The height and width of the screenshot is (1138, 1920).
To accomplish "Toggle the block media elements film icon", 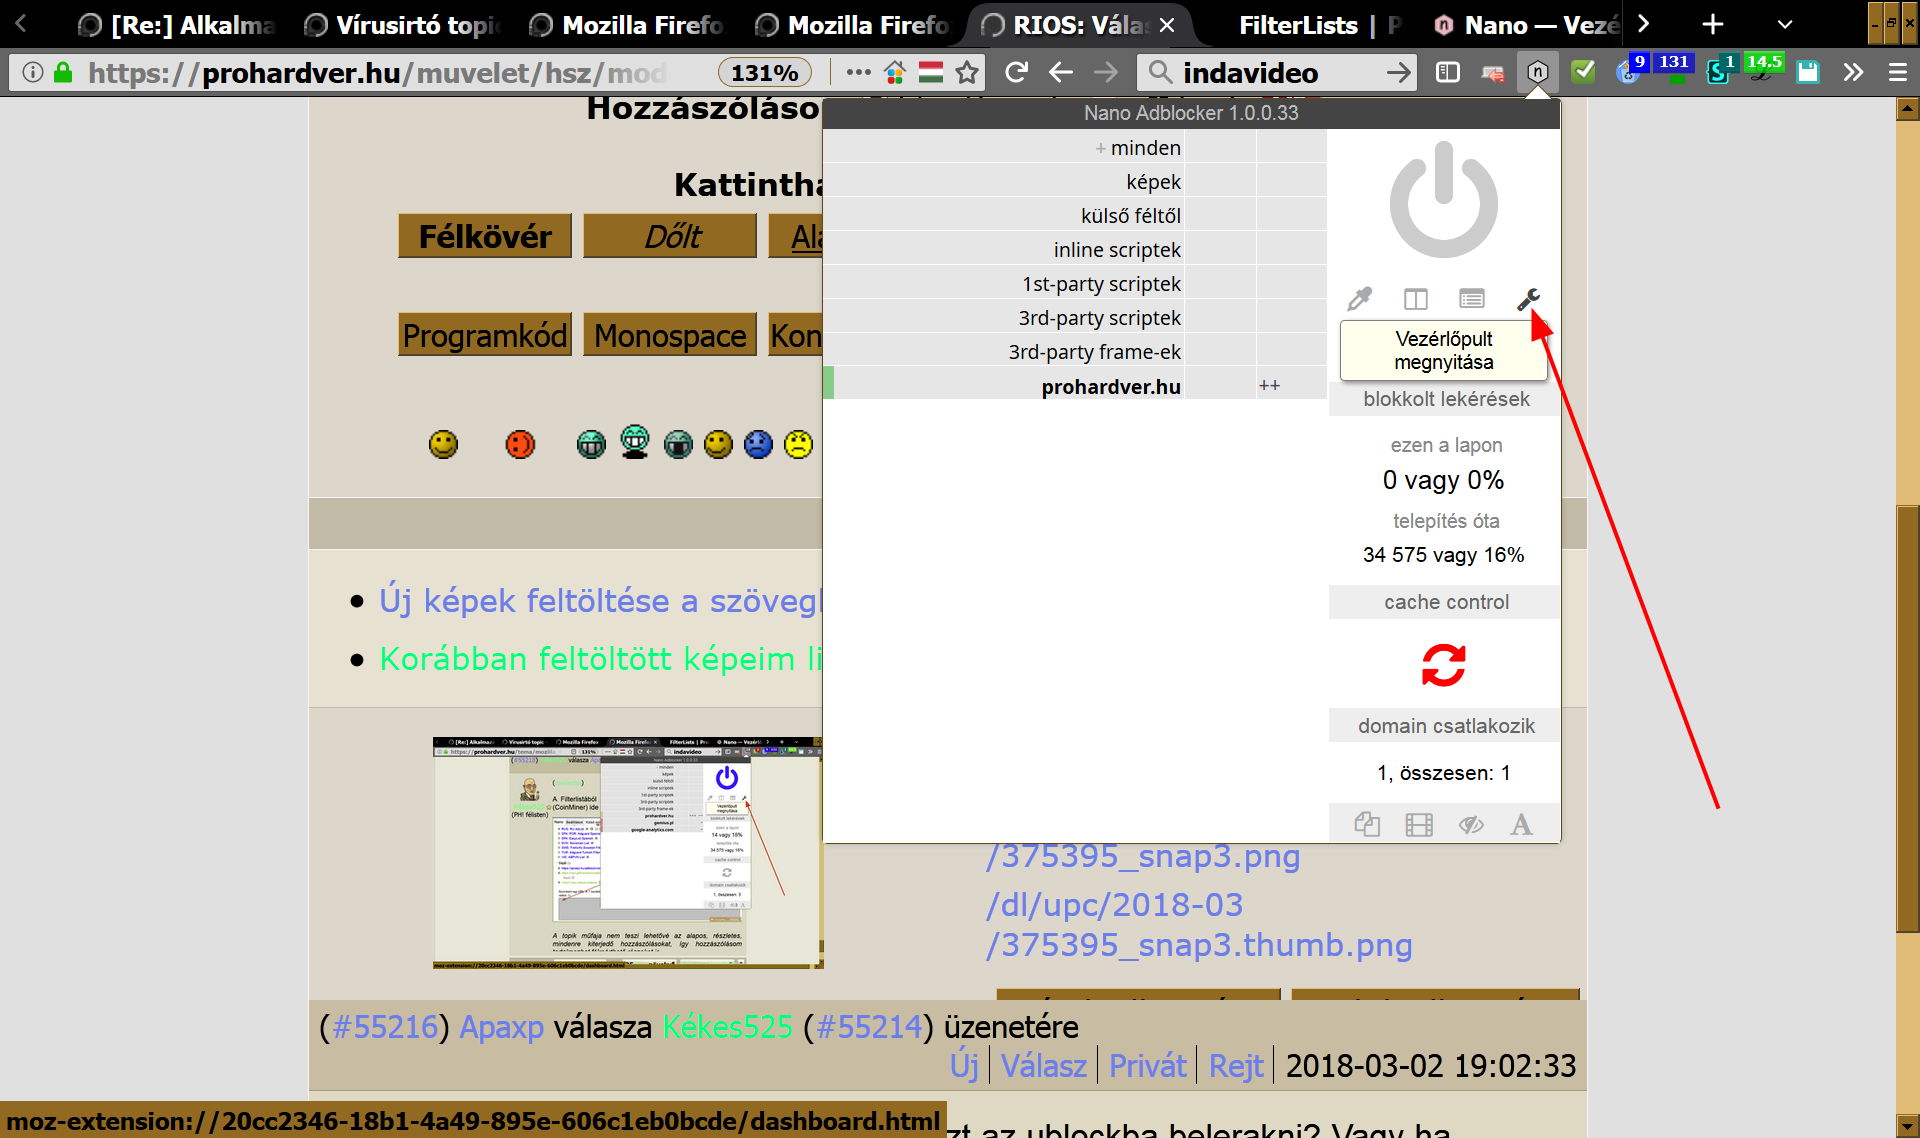I will 1419,824.
